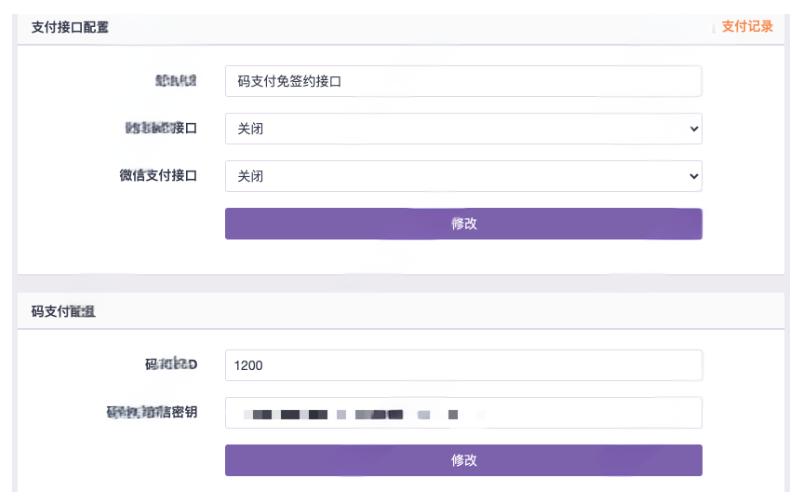Open the 支付记录 link
Image resolution: width=796 pixels, height=502 pixels.
(x=747, y=27)
